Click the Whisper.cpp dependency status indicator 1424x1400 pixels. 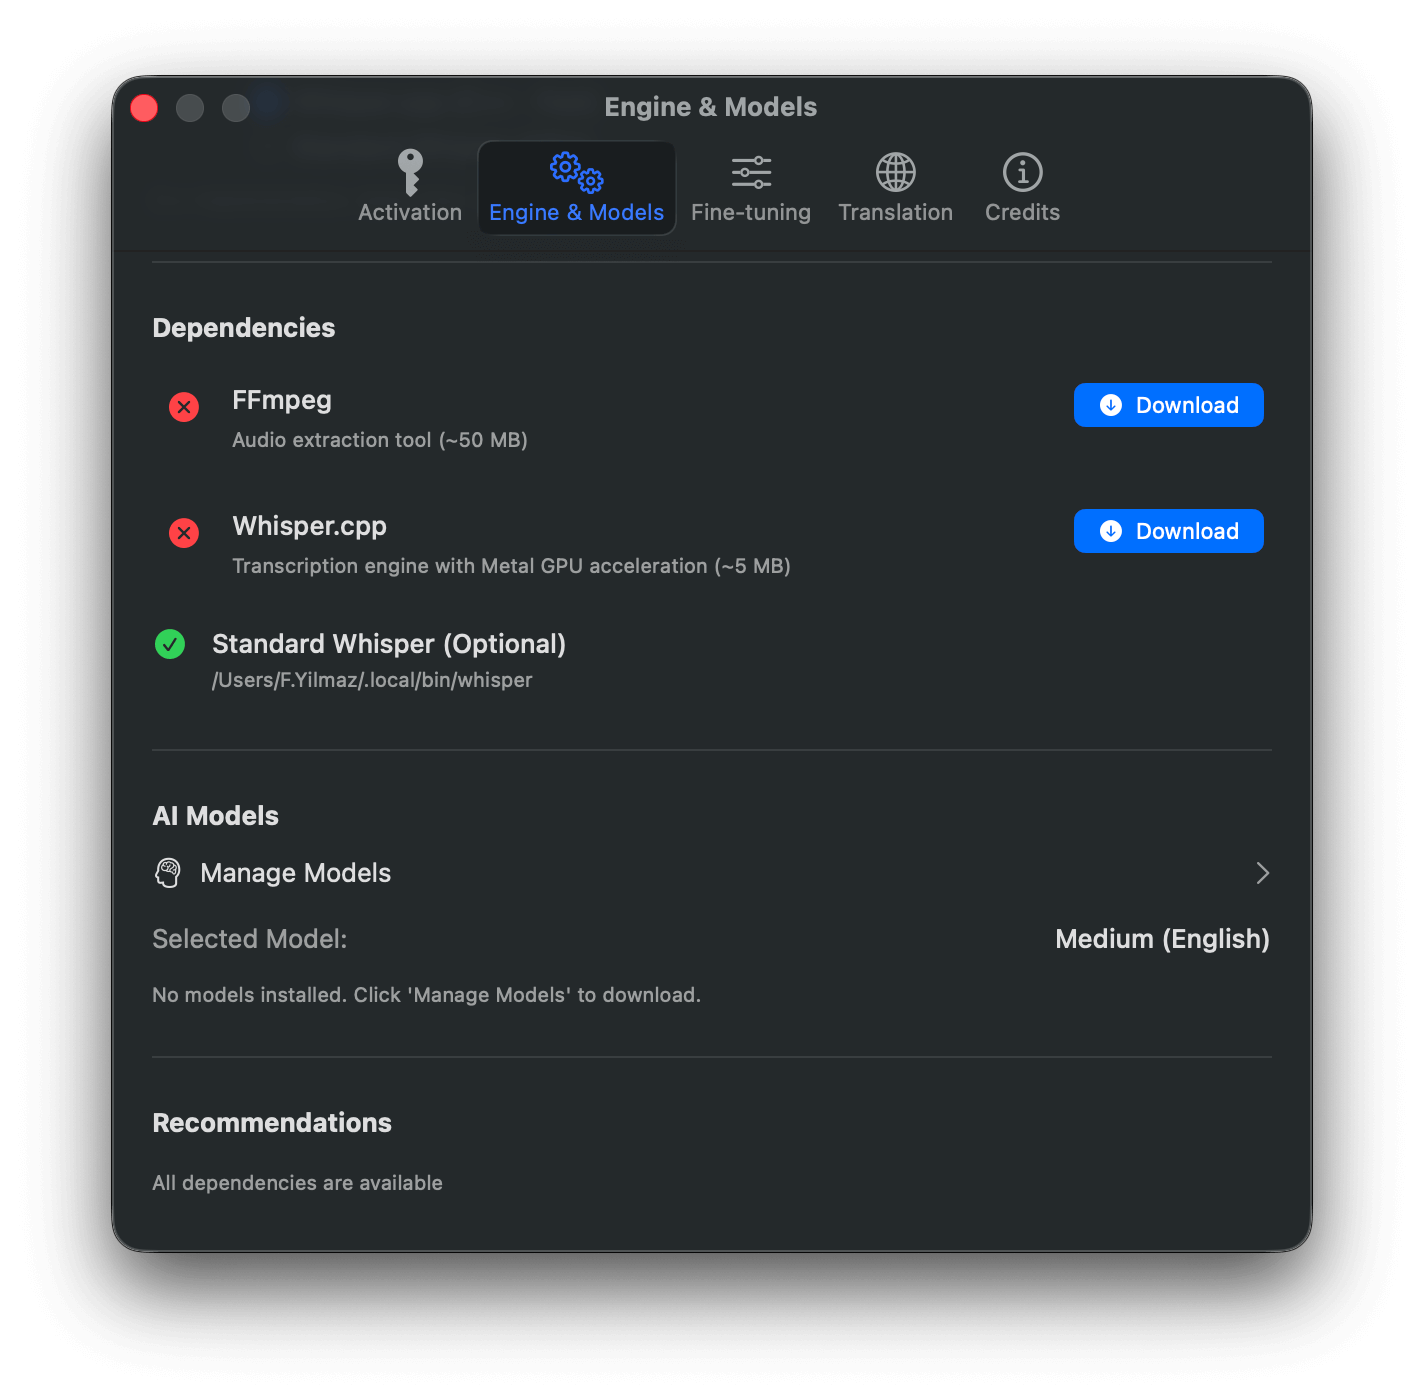pos(183,533)
